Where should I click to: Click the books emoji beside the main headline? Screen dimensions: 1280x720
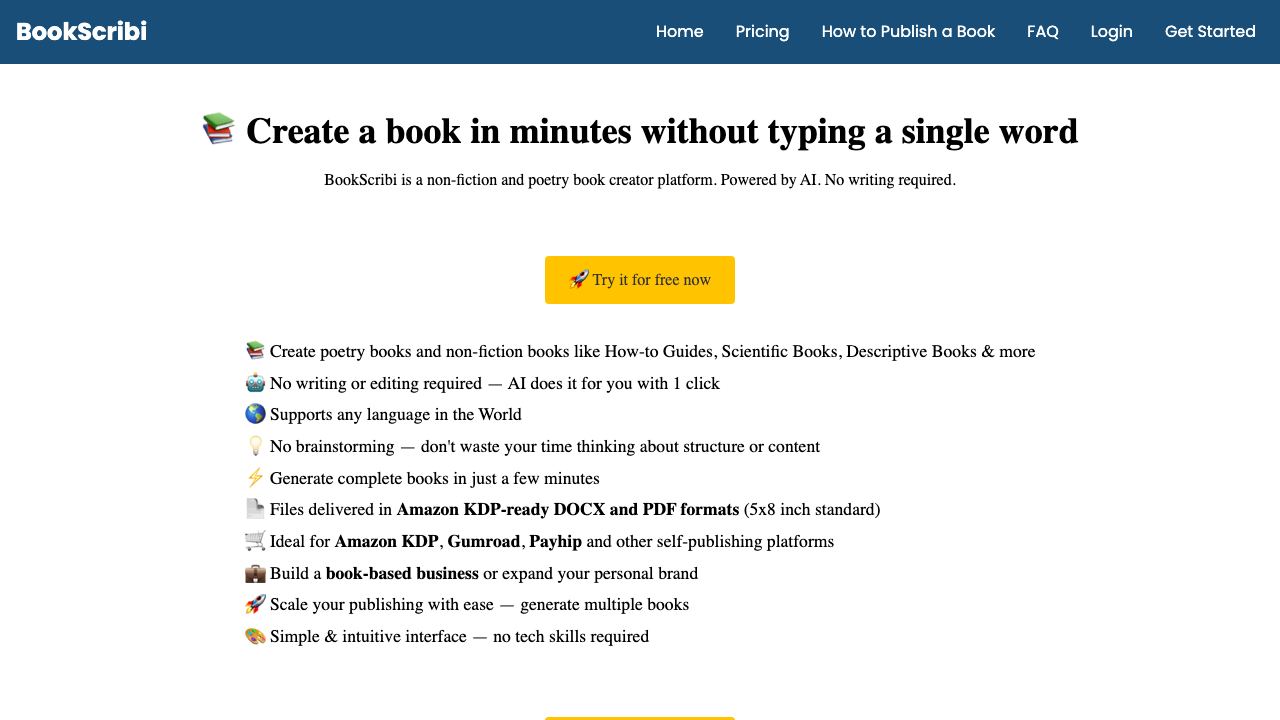point(218,129)
